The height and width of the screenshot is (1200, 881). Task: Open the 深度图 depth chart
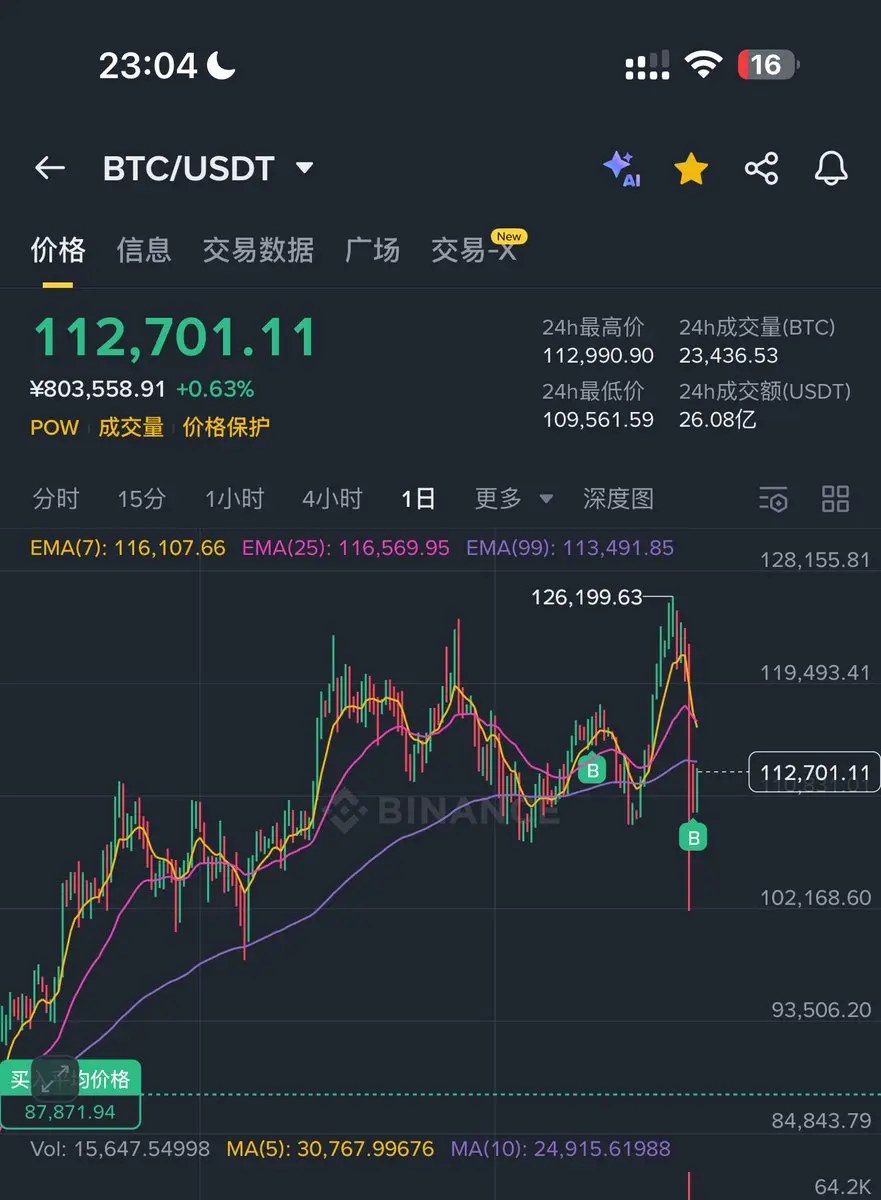coord(618,498)
